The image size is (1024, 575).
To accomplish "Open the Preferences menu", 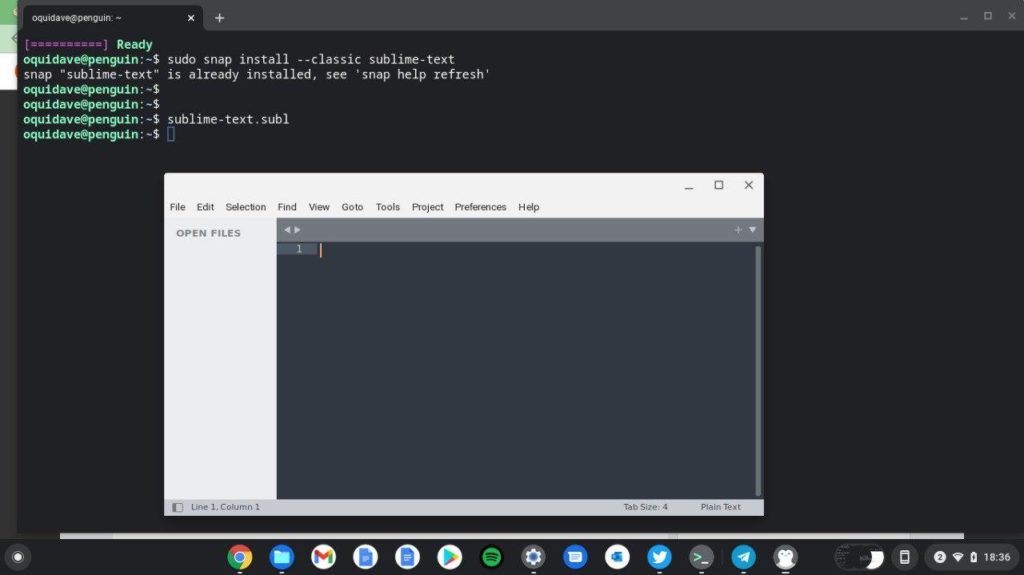I will (x=480, y=206).
